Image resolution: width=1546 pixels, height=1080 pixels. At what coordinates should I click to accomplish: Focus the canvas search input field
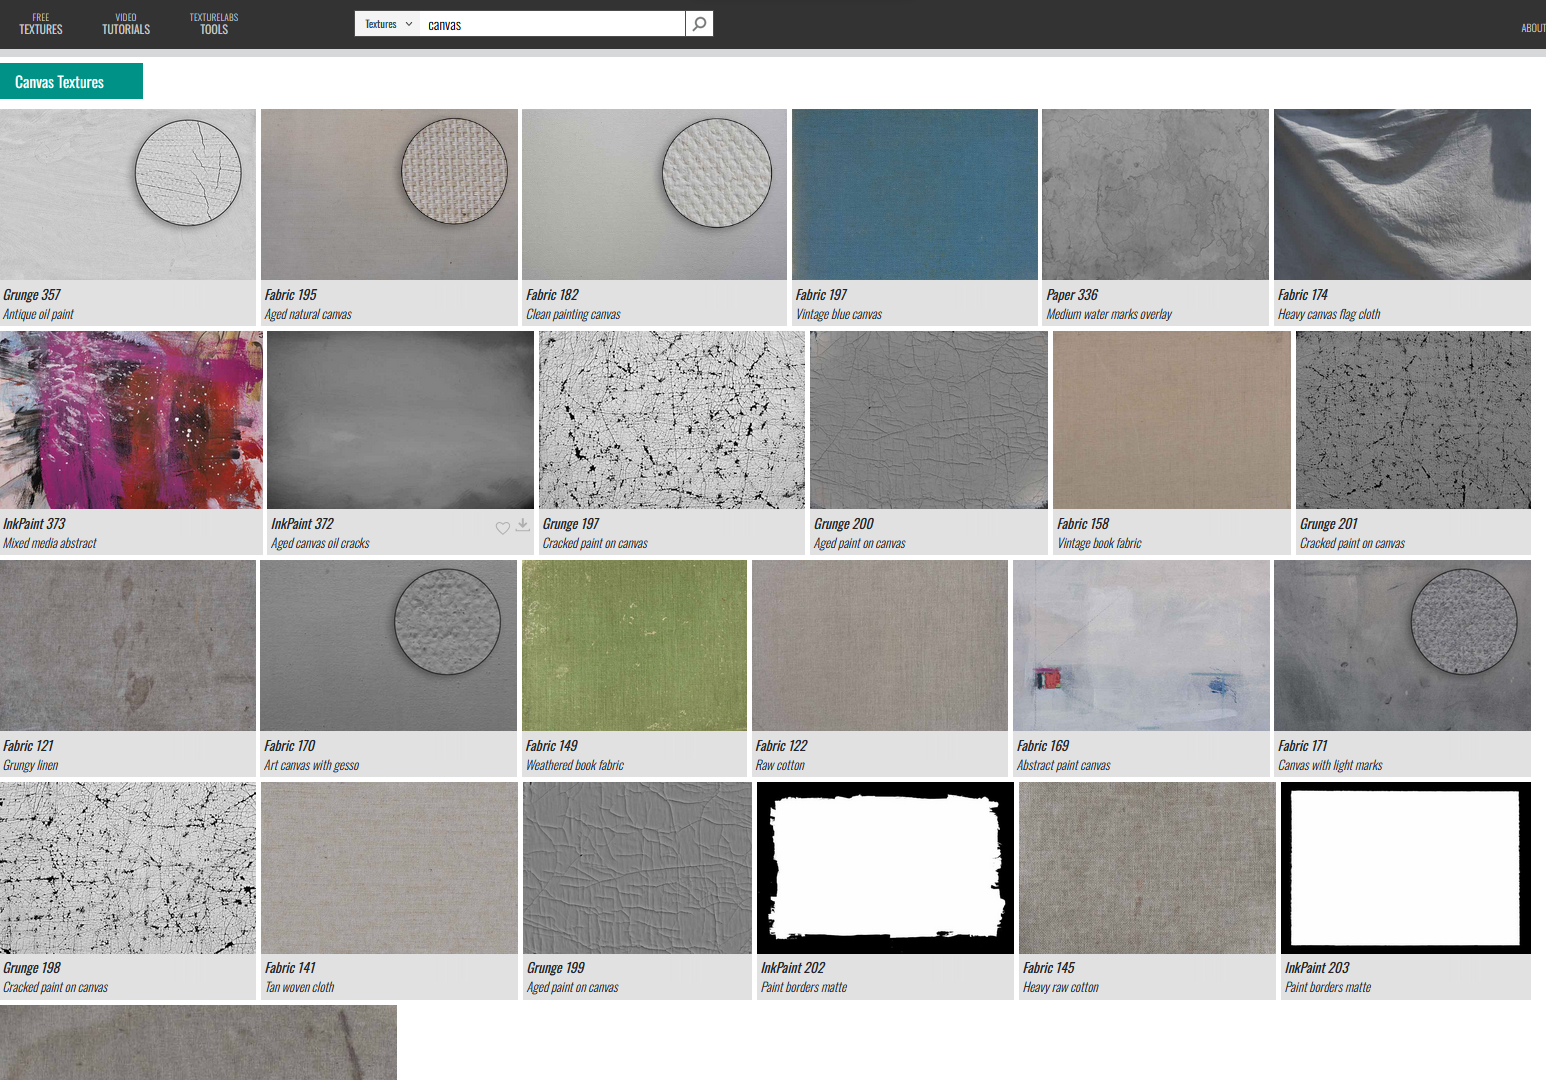click(553, 24)
